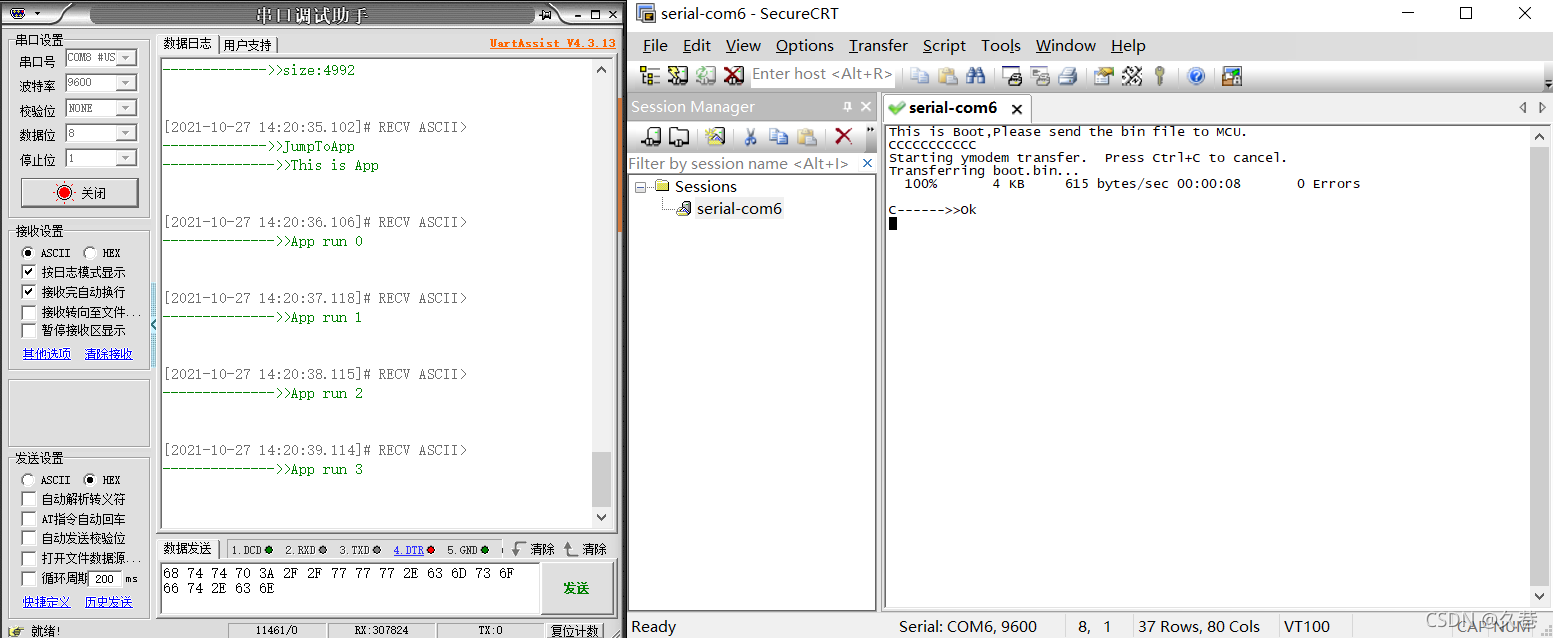Click the data log vertical scrollbar thumb
Screen dimensions: 1553x638
pyautogui.click(x=601, y=479)
